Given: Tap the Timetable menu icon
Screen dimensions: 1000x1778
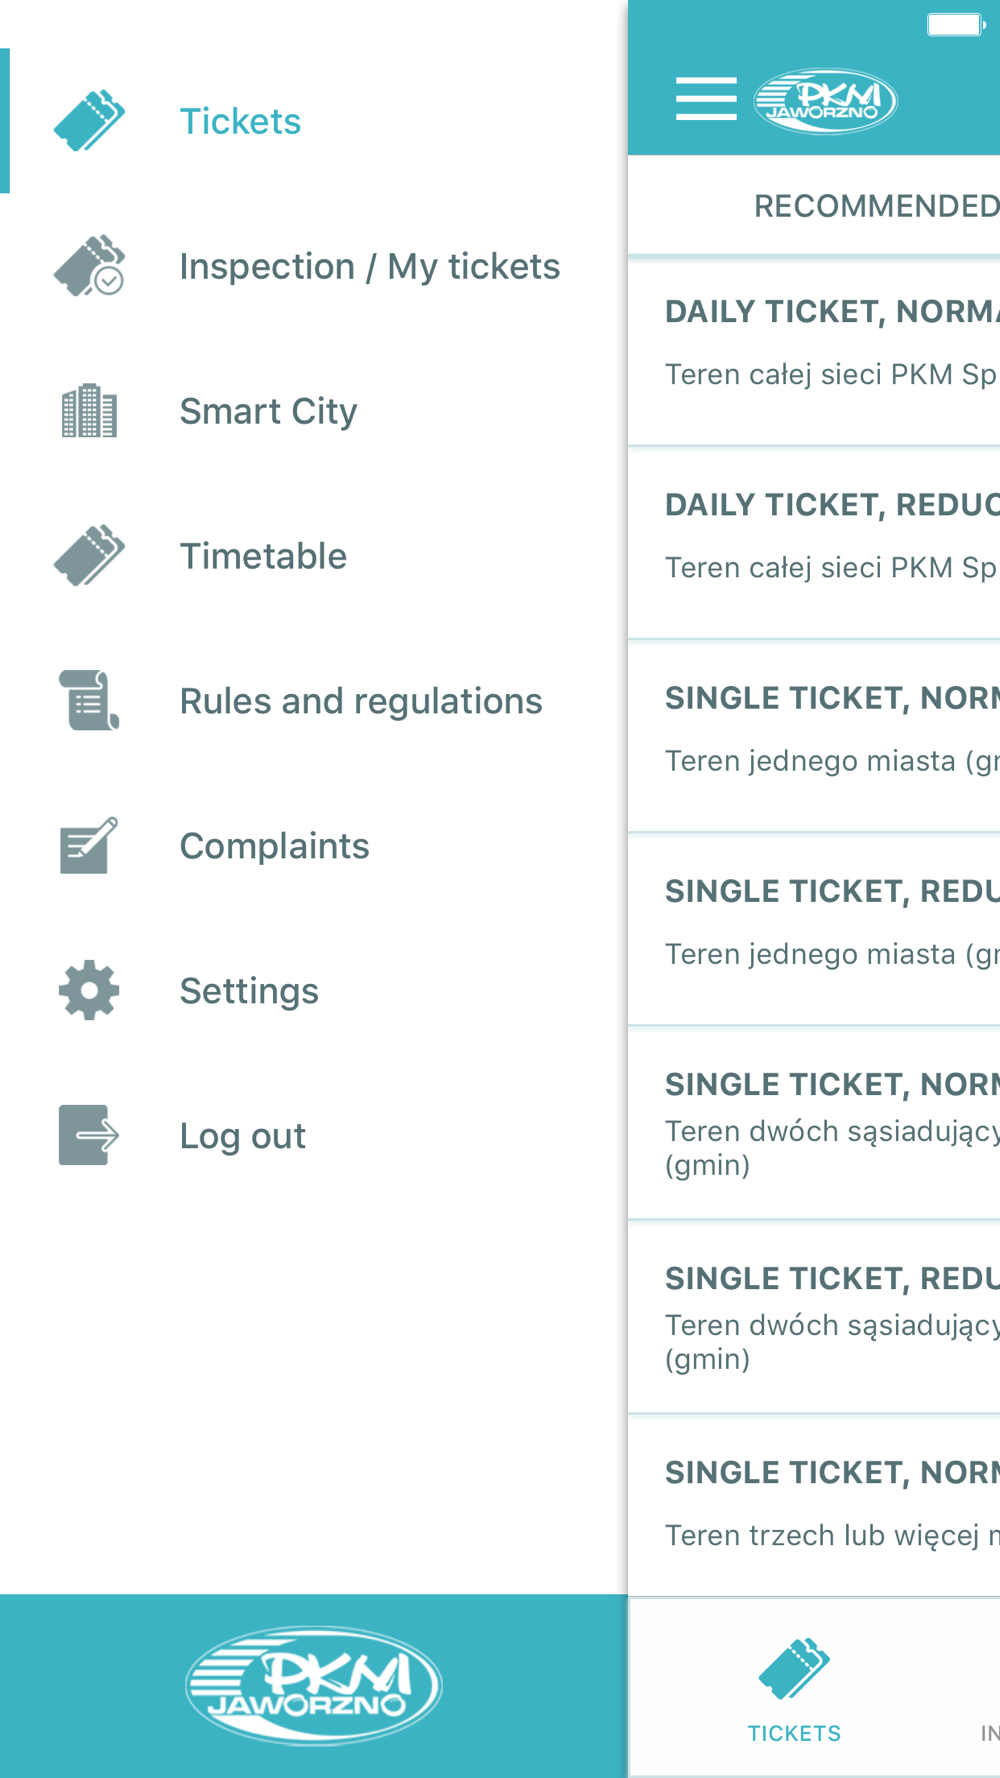Looking at the screenshot, I should coord(89,556).
